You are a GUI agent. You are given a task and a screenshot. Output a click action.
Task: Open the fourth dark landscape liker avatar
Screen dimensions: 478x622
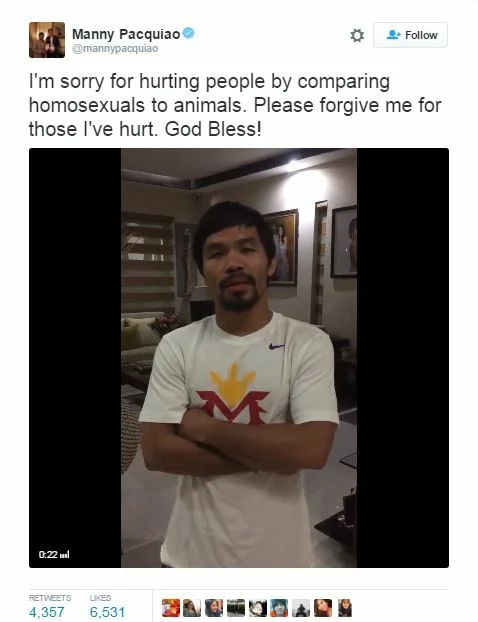(x=236, y=608)
